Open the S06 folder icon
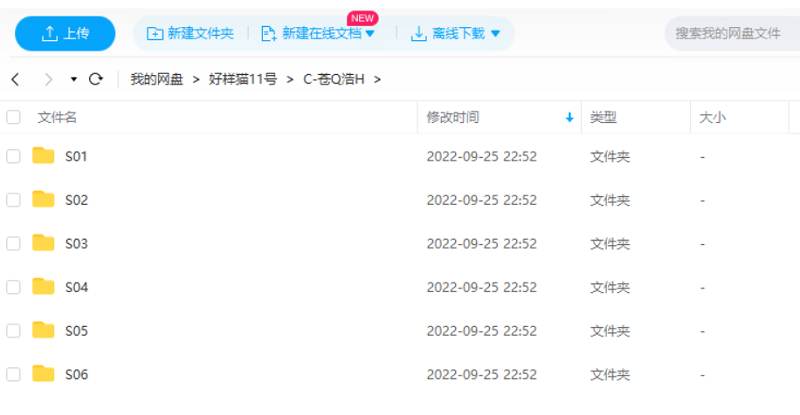800x415 pixels. tap(43, 373)
